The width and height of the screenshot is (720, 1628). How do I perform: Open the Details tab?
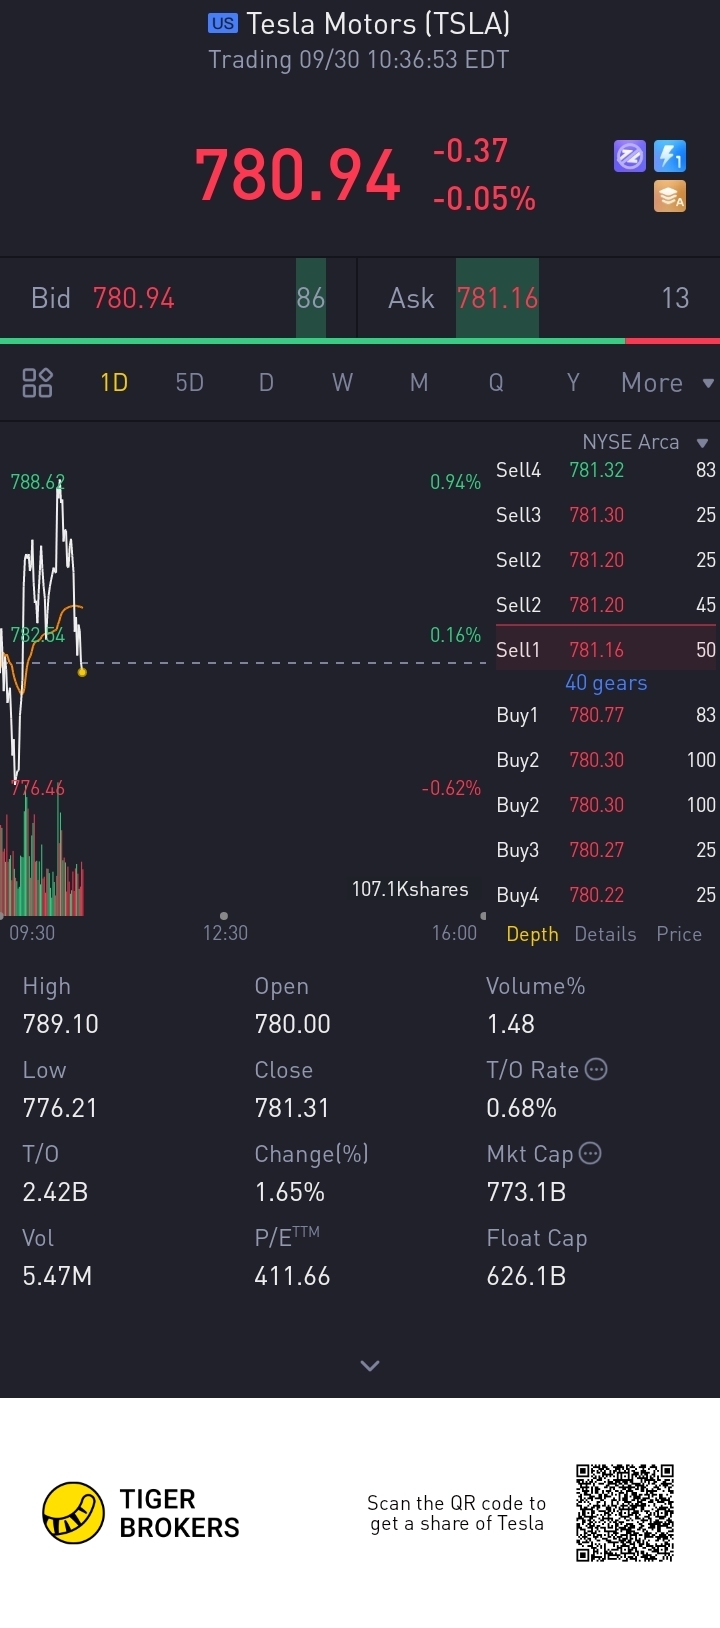(x=605, y=934)
